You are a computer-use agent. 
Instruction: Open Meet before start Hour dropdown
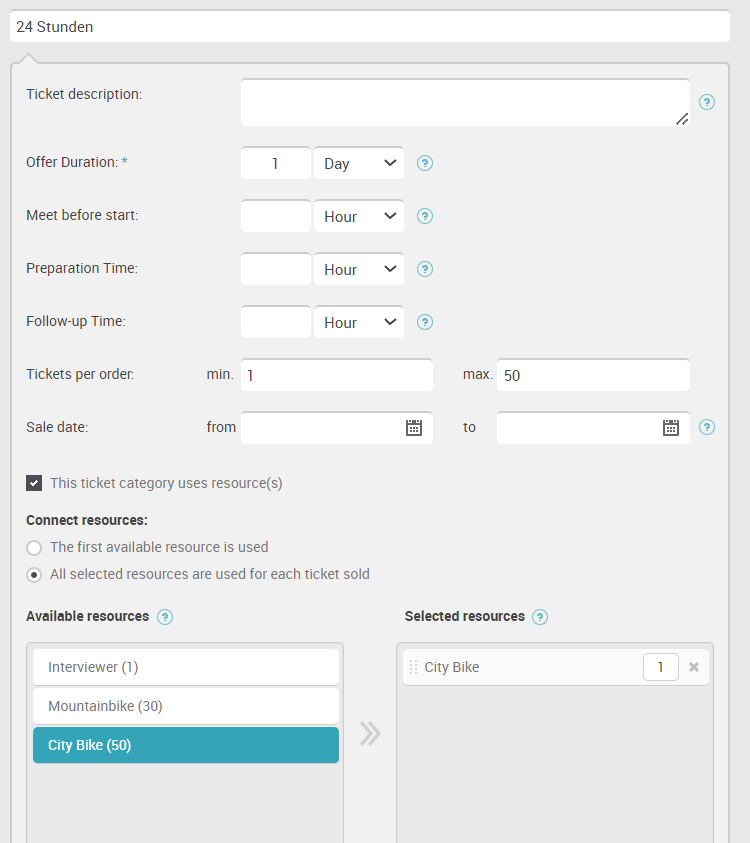359,216
